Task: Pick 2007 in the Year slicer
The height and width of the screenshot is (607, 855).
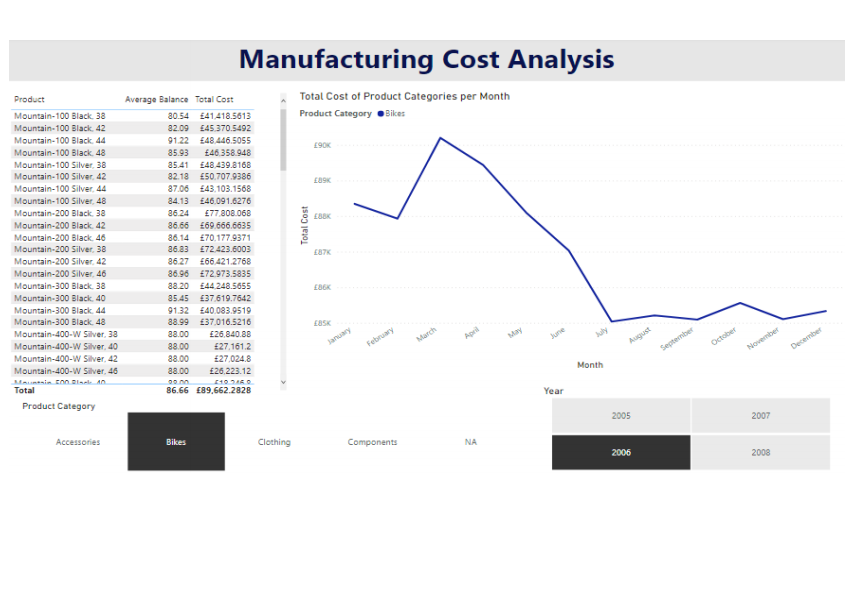Action: tap(761, 415)
